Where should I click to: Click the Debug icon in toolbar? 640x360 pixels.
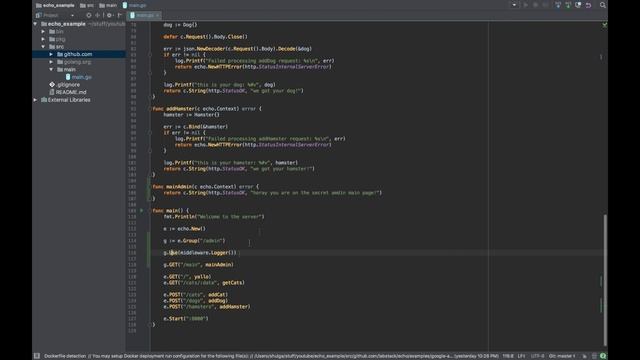click(536, 5)
